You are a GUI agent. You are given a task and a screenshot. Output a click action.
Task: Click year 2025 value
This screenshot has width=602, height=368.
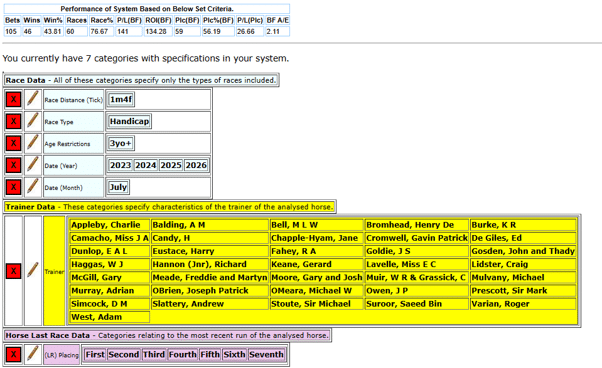tap(171, 165)
